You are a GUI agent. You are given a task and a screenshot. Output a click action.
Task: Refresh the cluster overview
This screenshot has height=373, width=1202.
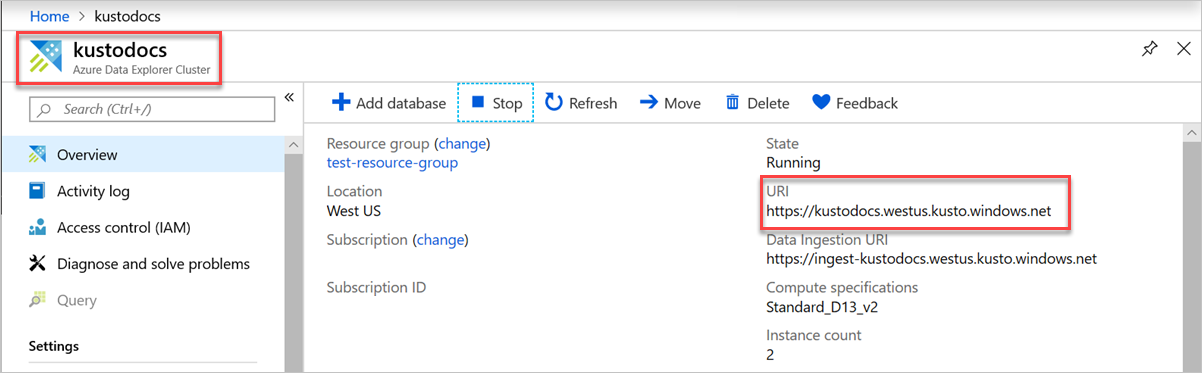click(581, 103)
